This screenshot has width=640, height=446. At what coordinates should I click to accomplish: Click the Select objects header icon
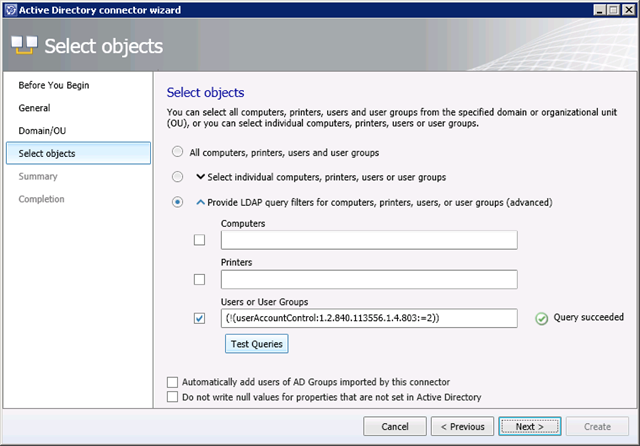24,46
